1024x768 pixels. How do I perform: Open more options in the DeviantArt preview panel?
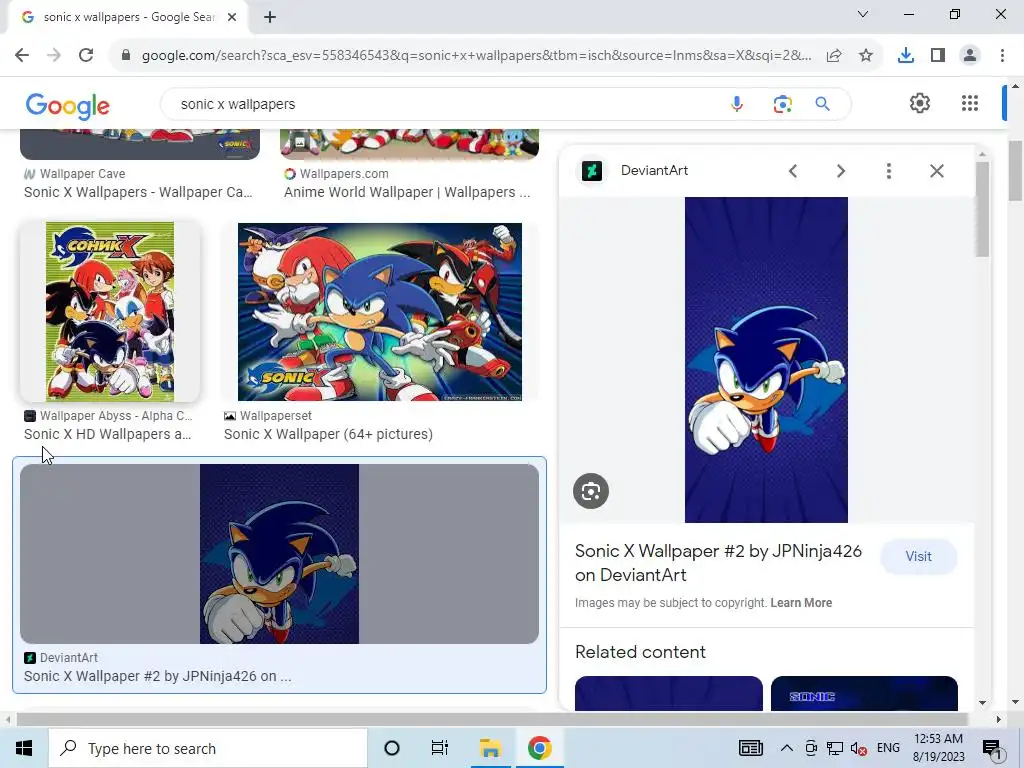[x=888, y=171]
